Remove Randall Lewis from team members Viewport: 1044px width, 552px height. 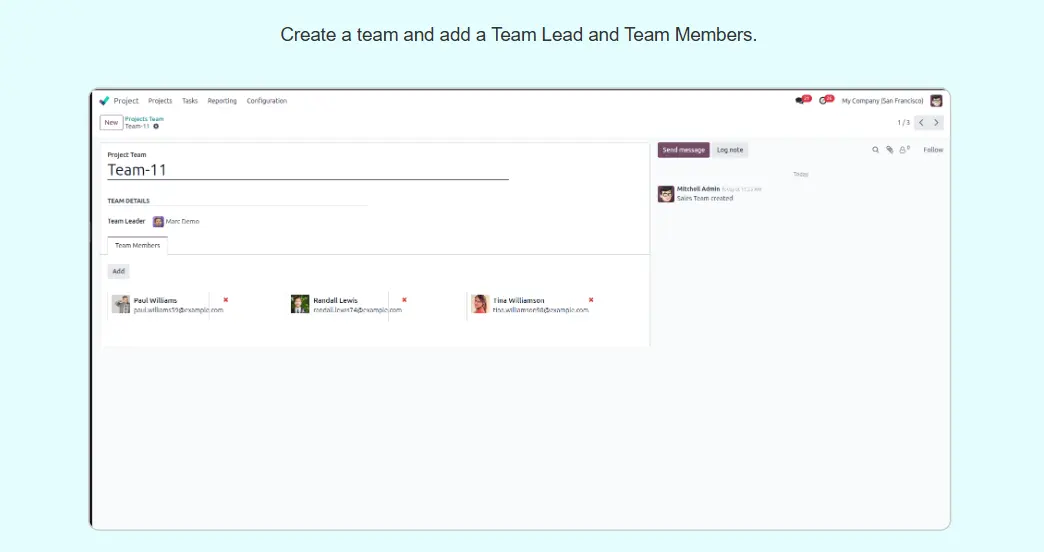[x=404, y=300]
